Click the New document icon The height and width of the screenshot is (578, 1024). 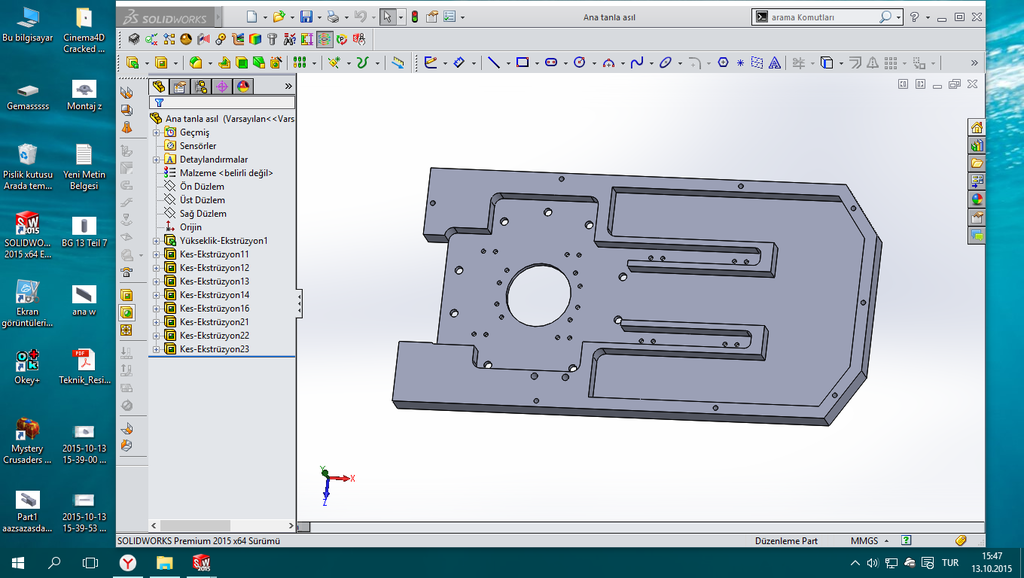[x=252, y=17]
